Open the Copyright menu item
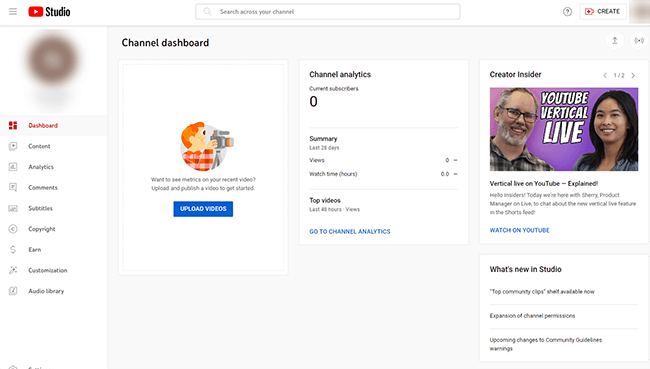The width and height of the screenshot is (650, 369). coord(53,229)
